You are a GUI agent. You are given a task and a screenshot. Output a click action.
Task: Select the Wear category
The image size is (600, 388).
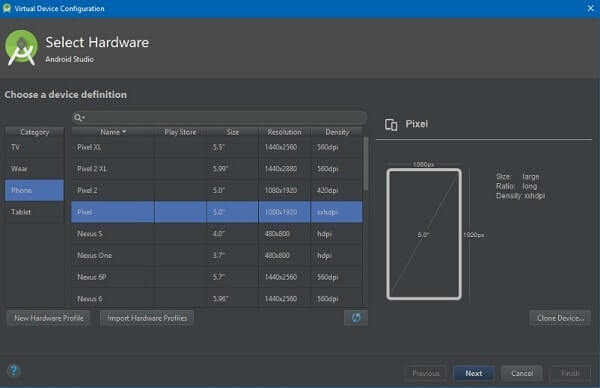pyautogui.click(x=34, y=169)
